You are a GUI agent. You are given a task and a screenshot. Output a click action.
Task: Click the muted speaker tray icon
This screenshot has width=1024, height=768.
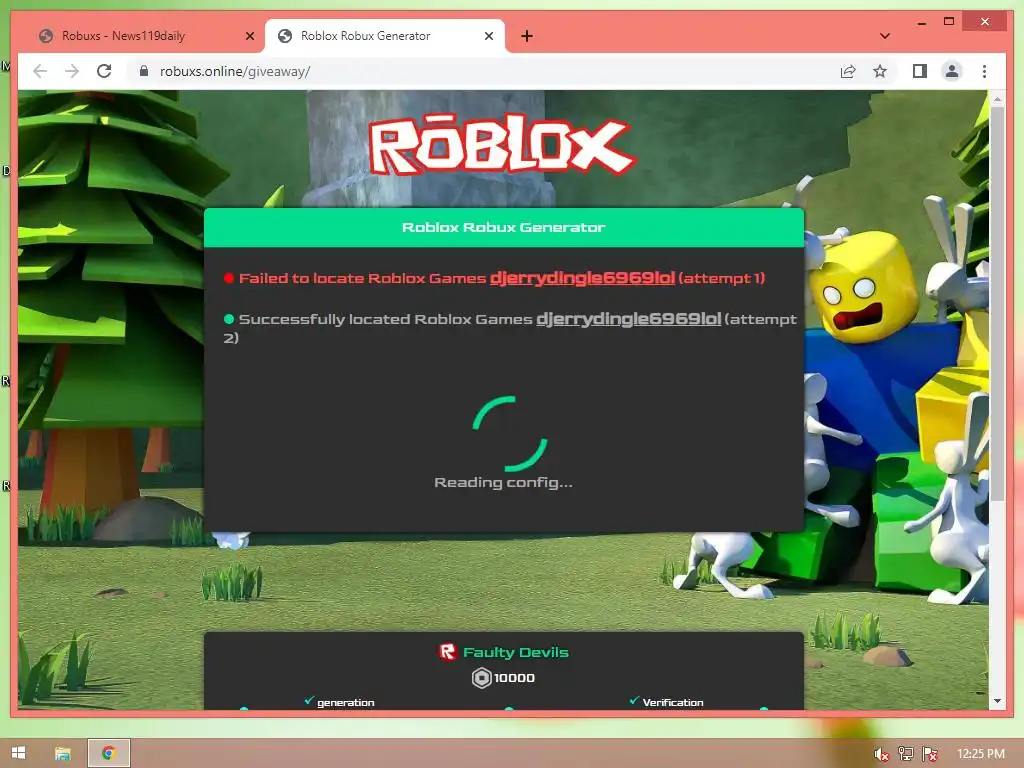point(881,754)
